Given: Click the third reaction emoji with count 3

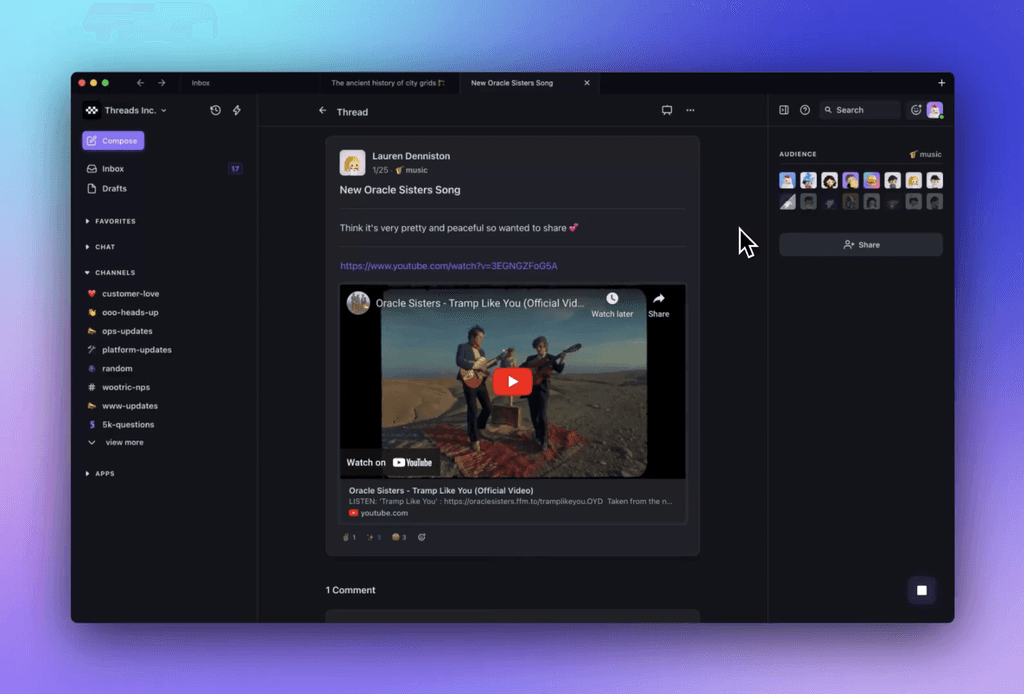Looking at the screenshot, I should pyautogui.click(x=399, y=537).
